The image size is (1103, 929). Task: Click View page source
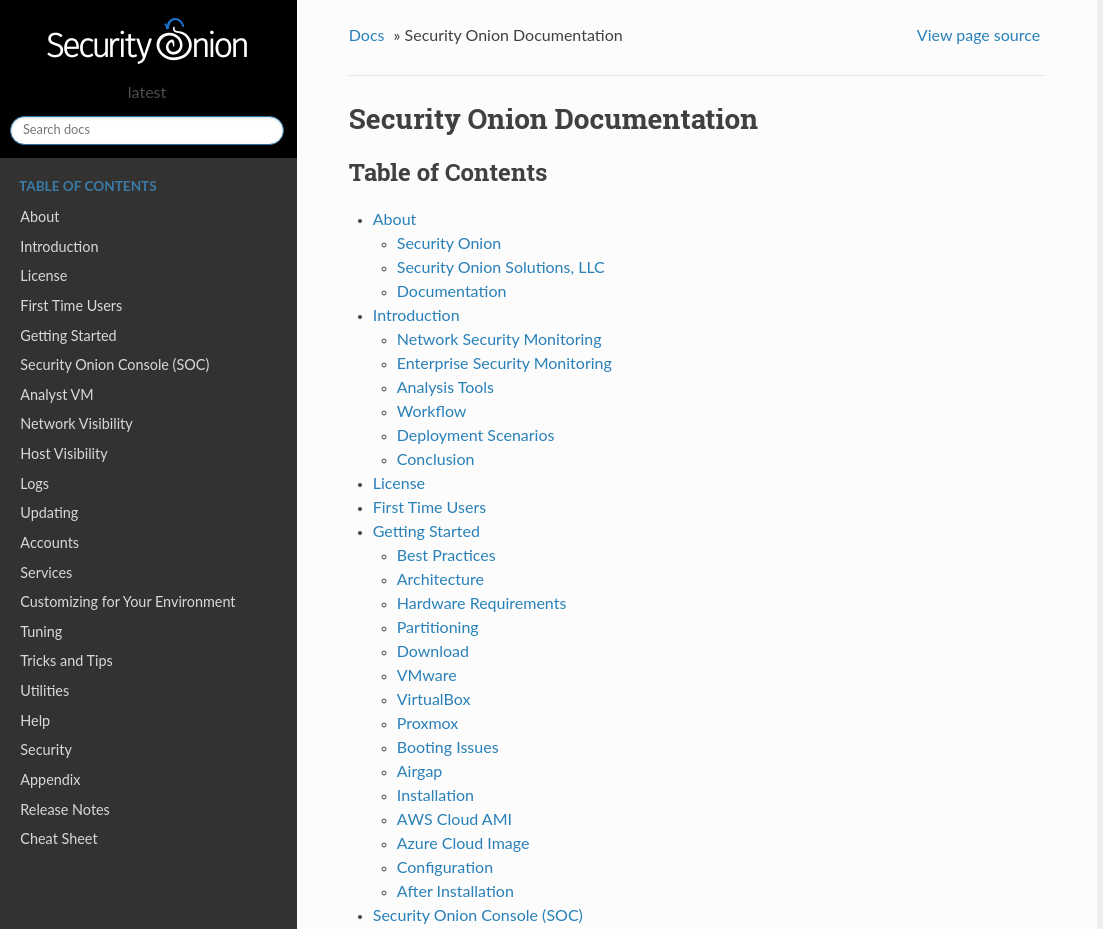[x=978, y=36]
